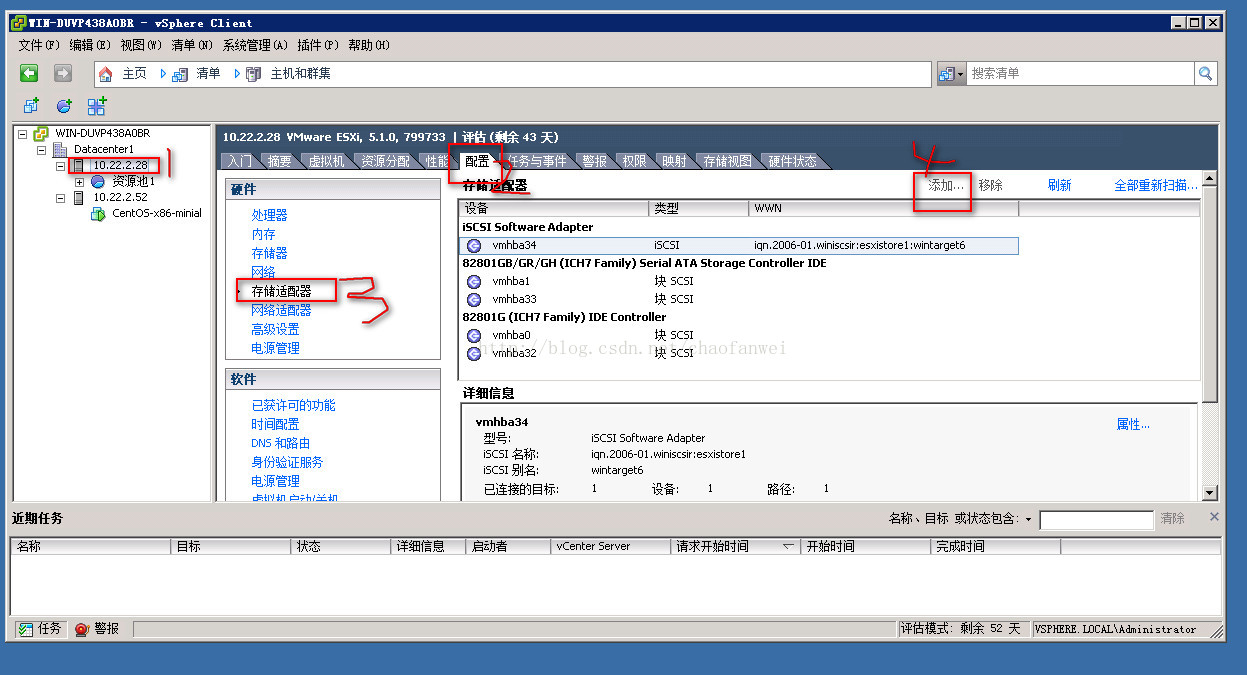The width and height of the screenshot is (1247, 675).
Task: Select the 网络适配器 network adapters link
Action: pyautogui.click(x=281, y=310)
